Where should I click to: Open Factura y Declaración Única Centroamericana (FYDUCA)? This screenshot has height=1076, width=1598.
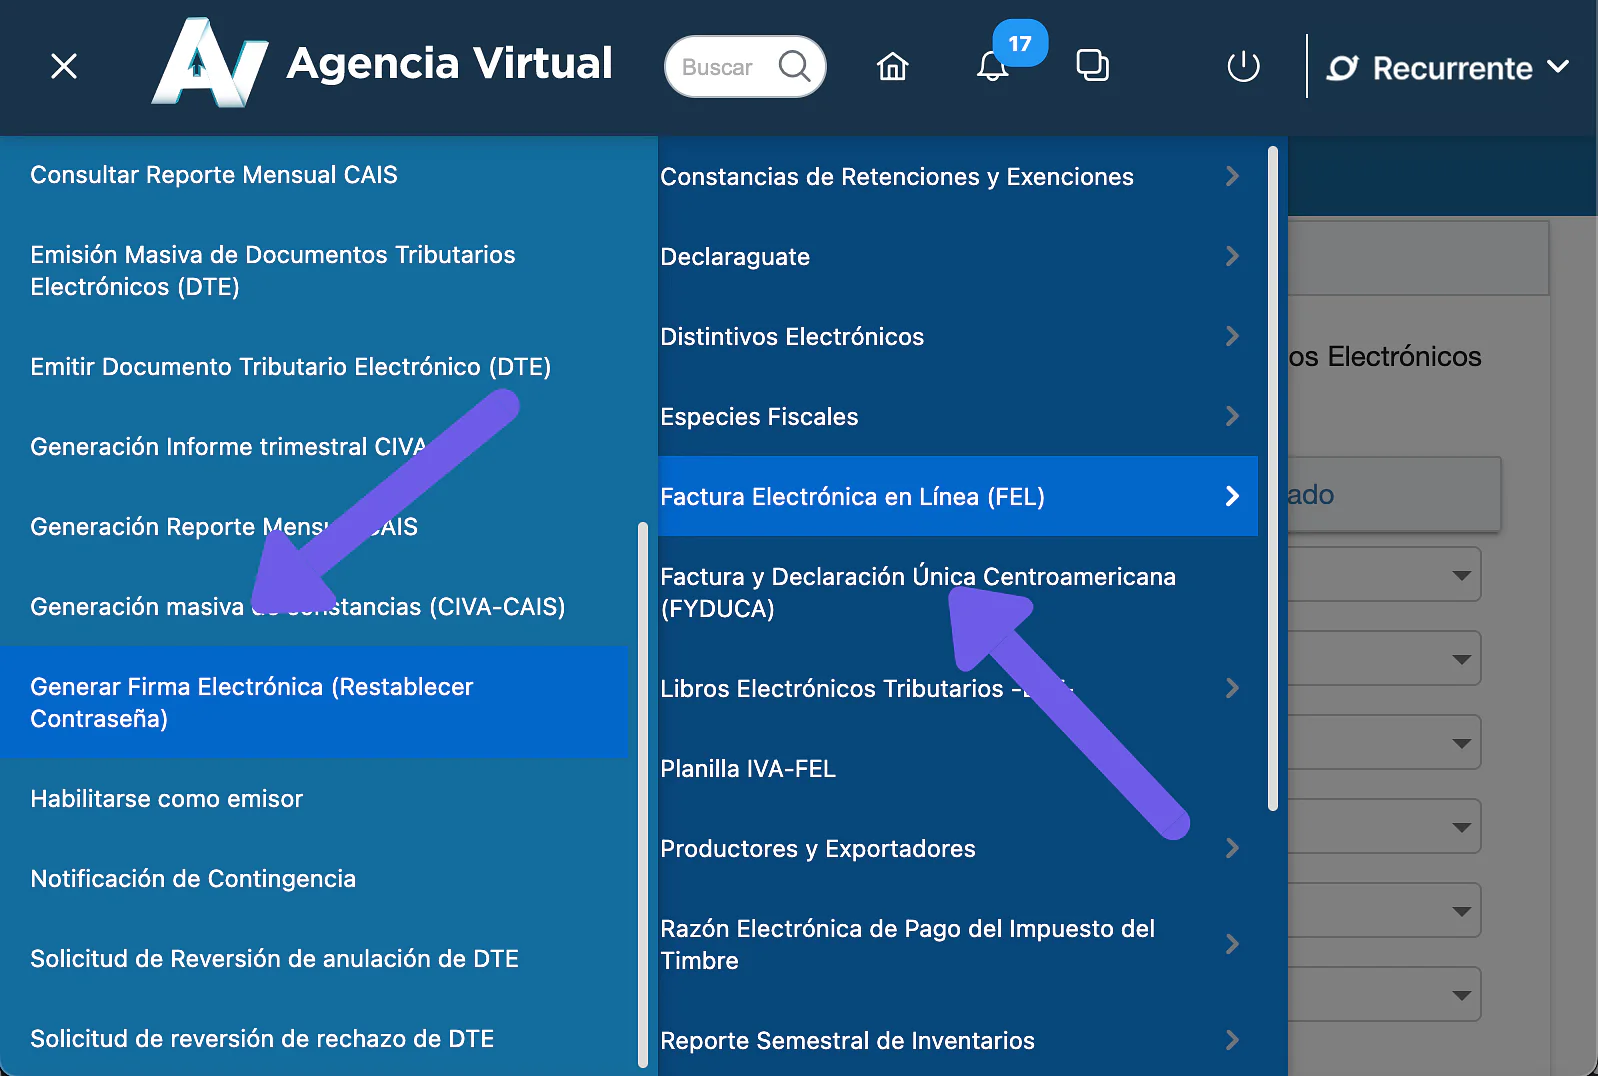tap(918, 593)
